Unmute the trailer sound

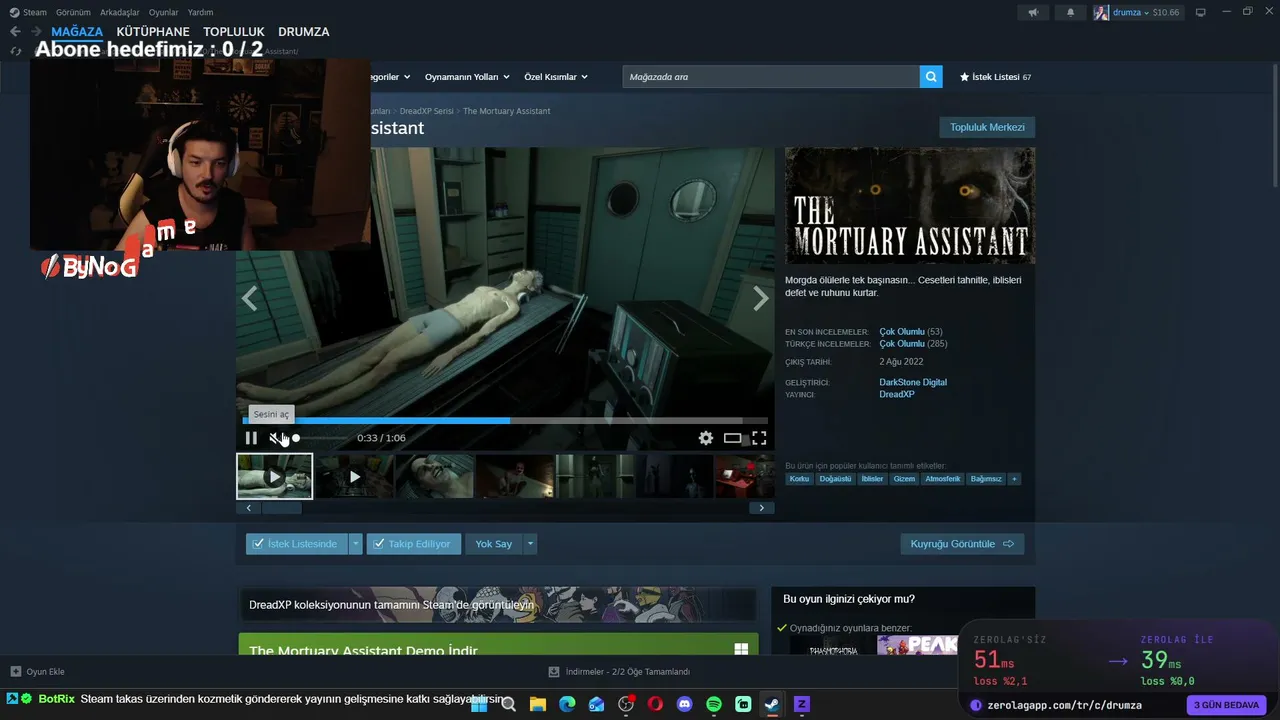coord(276,438)
